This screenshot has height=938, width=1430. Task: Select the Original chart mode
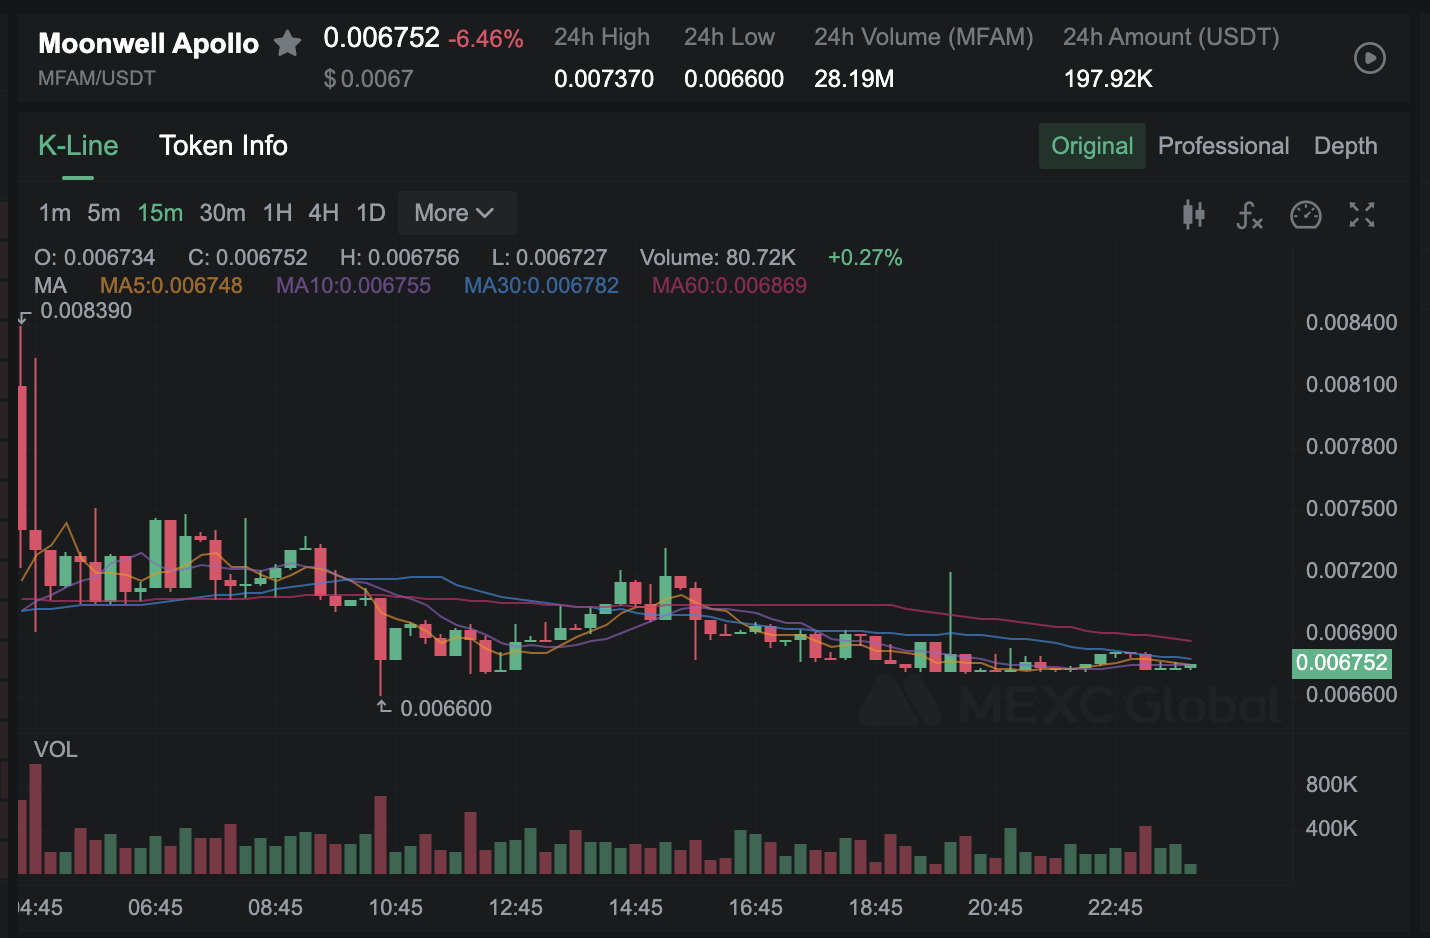[x=1092, y=146]
